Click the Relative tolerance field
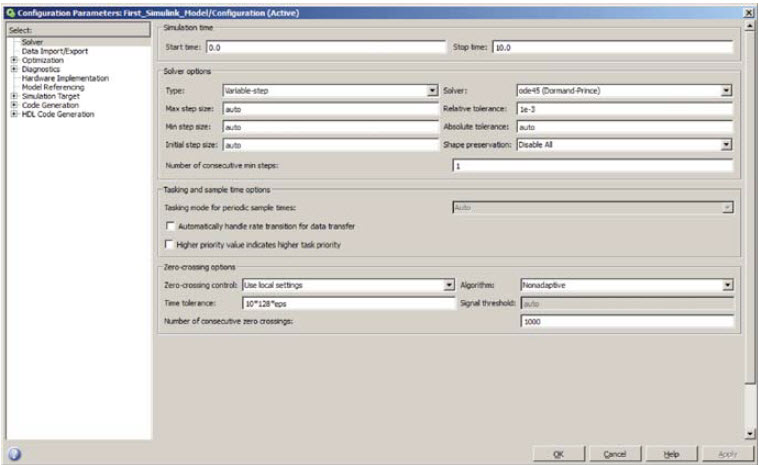The width and height of the screenshot is (759, 465). point(624,109)
